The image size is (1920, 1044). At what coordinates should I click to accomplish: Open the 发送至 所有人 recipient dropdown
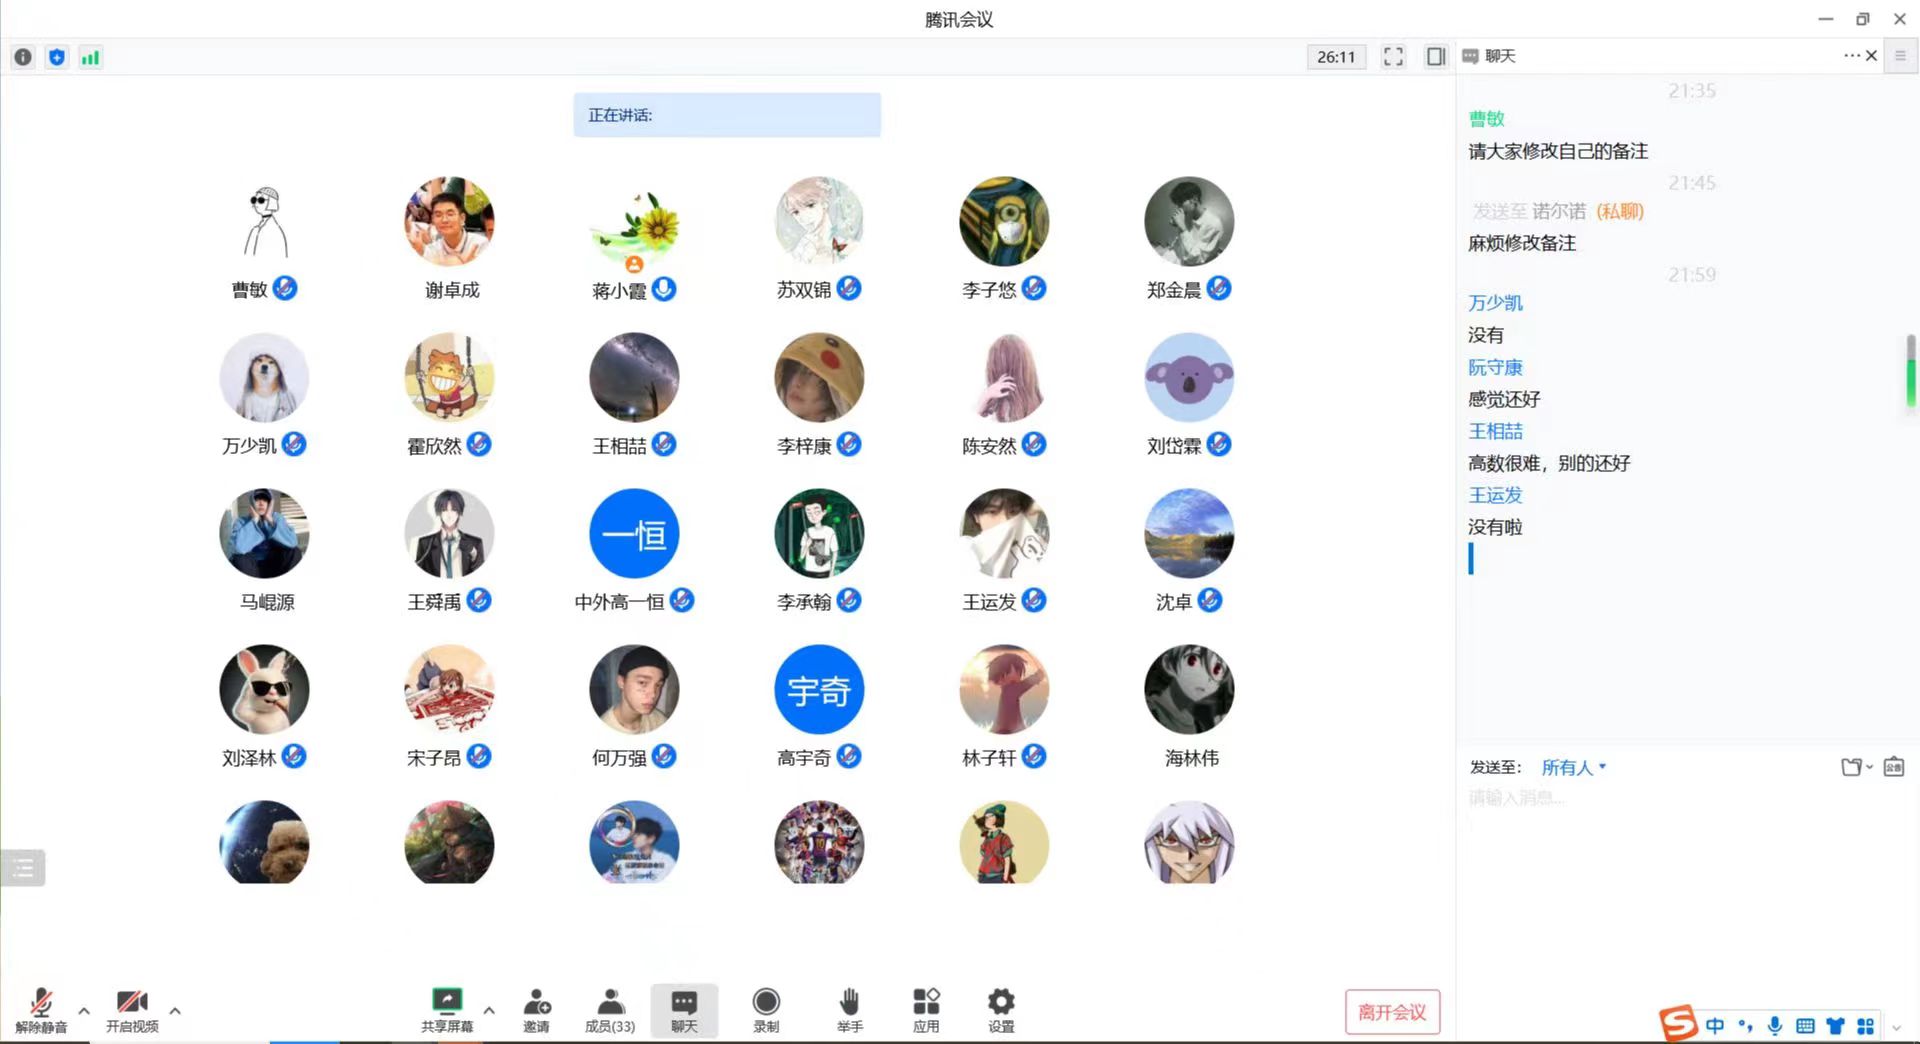1573,767
